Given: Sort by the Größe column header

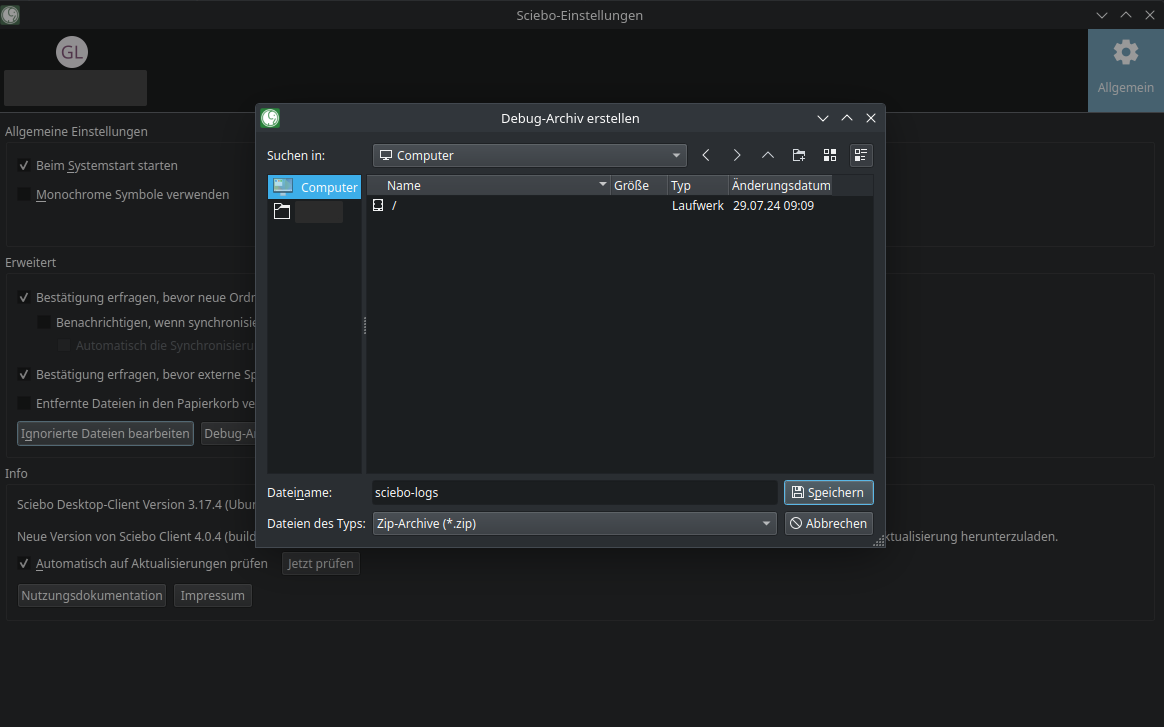Looking at the screenshot, I should 637,185.
